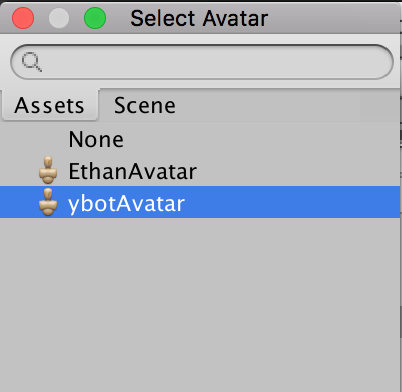Click empty tab strip beside Scene tab
The width and height of the screenshot is (402, 392).
293,105
